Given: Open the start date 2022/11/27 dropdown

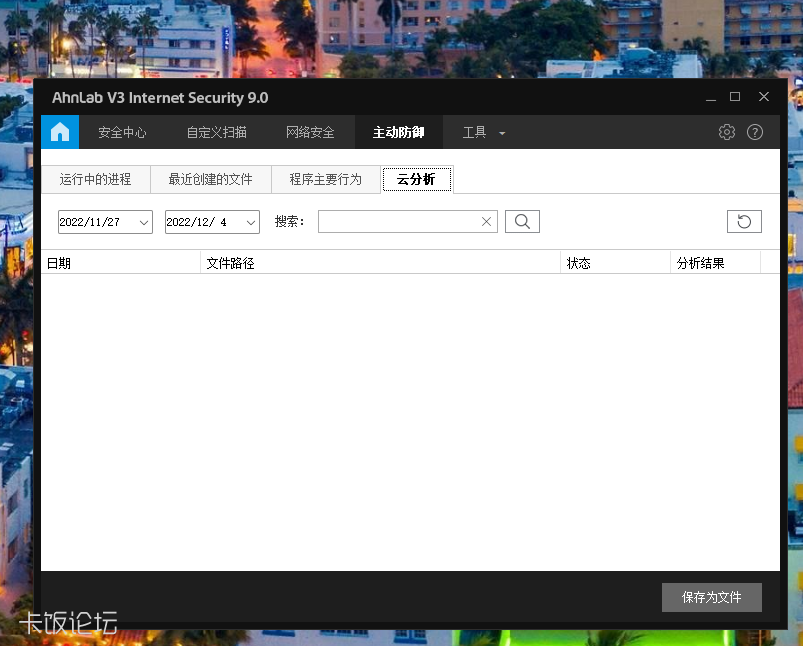Looking at the screenshot, I should tap(142, 222).
